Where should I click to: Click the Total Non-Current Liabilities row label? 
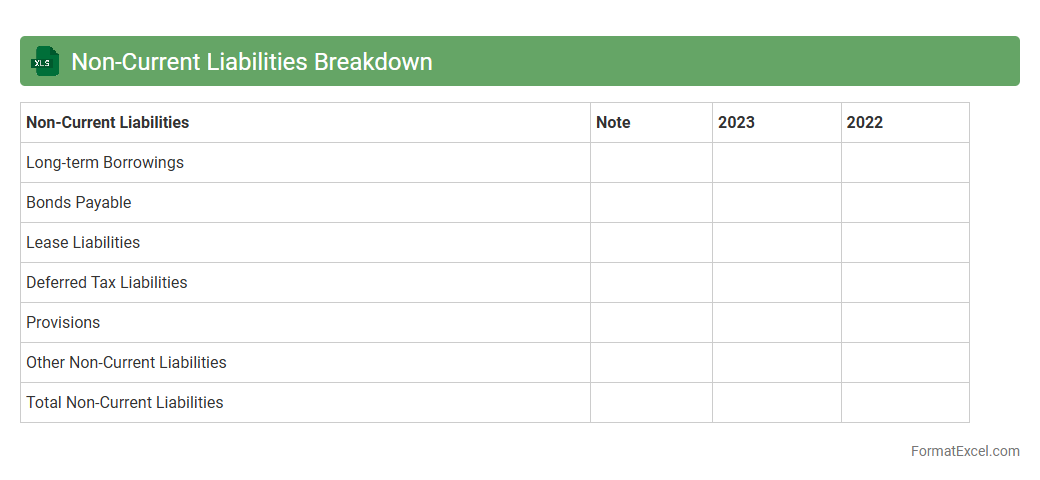pos(125,403)
